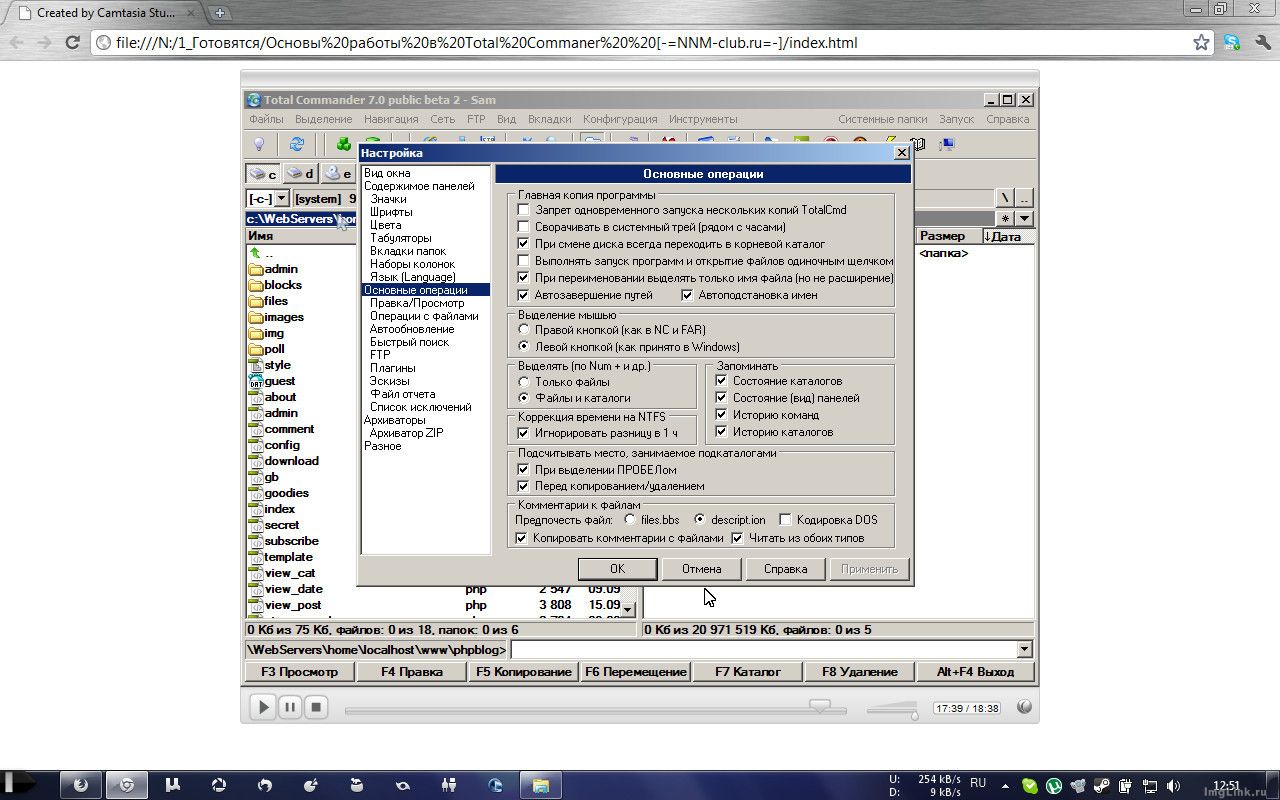Enable minimize to system tray checkbox
The width and height of the screenshot is (1280, 800).
(523, 227)
